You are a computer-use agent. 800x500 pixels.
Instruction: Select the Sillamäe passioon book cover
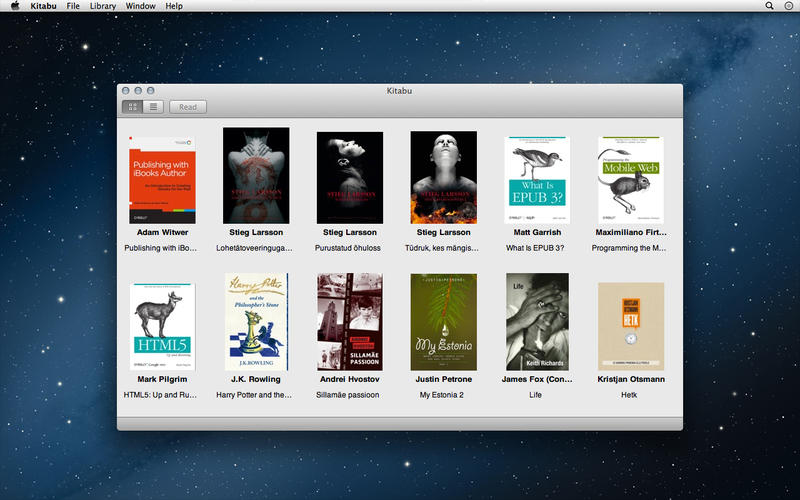349,322
